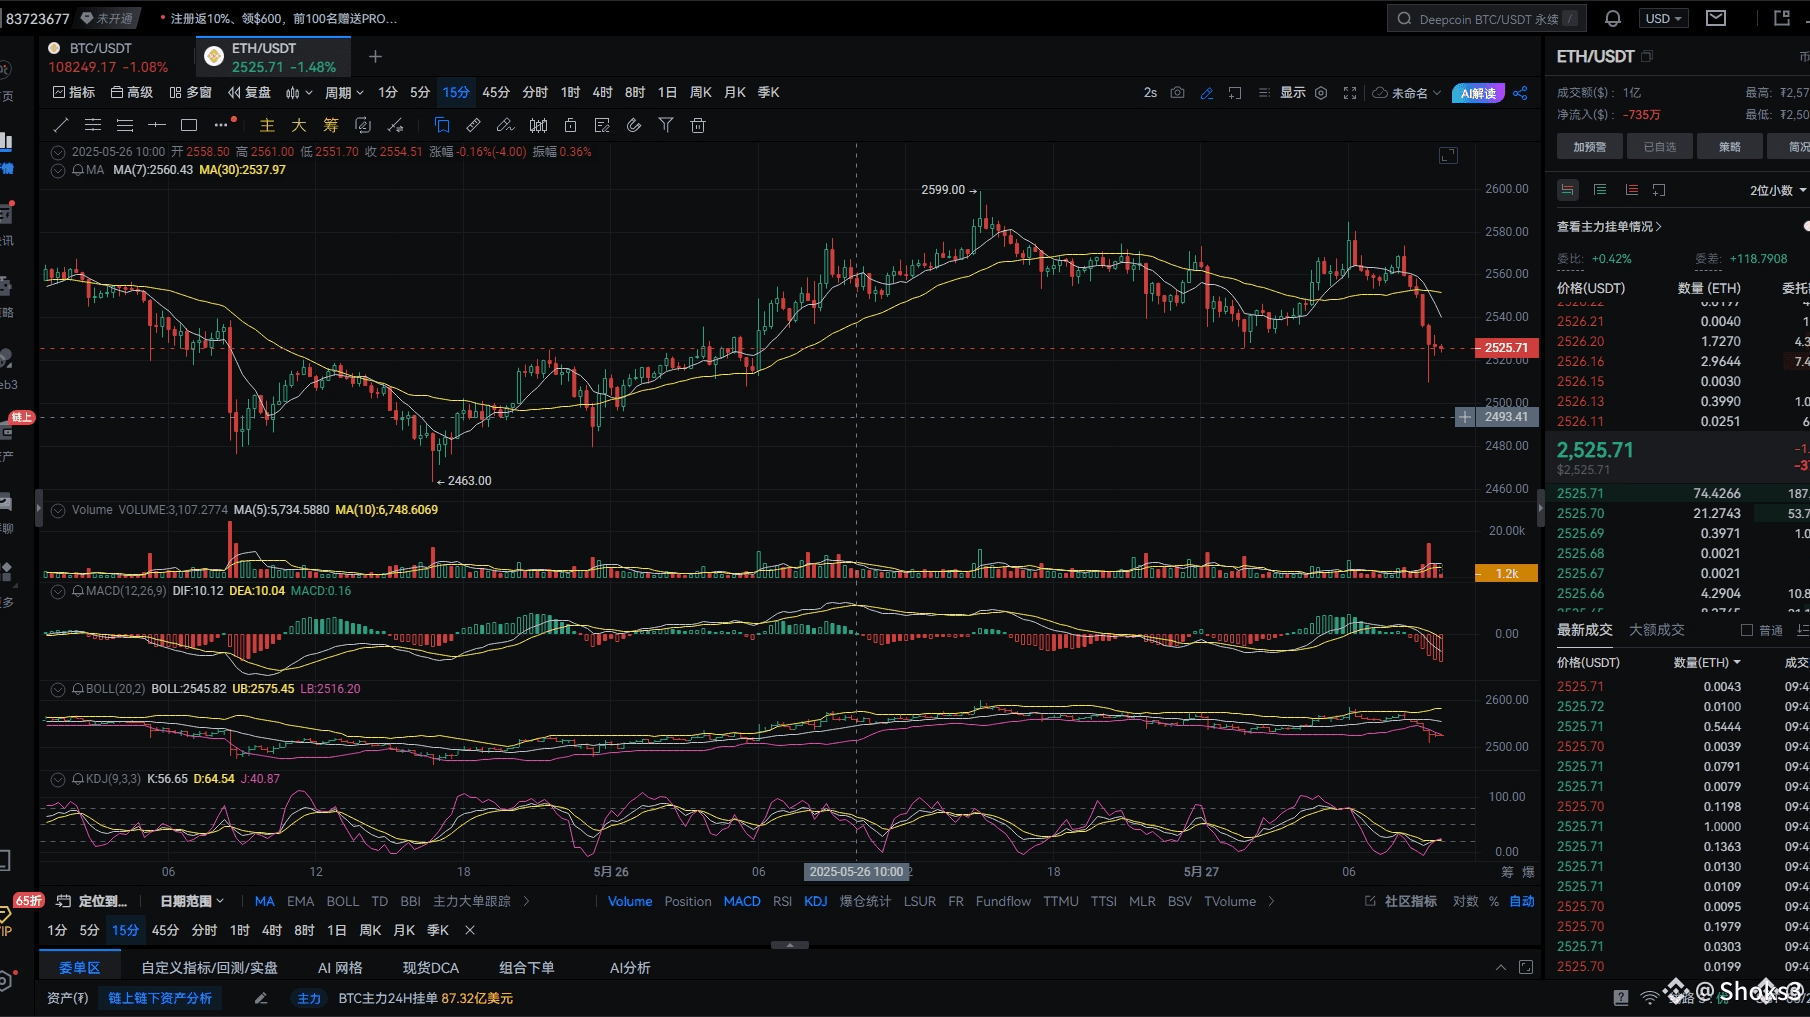
Task: Select the trend line drawing tool
Action: pos(61,125)
